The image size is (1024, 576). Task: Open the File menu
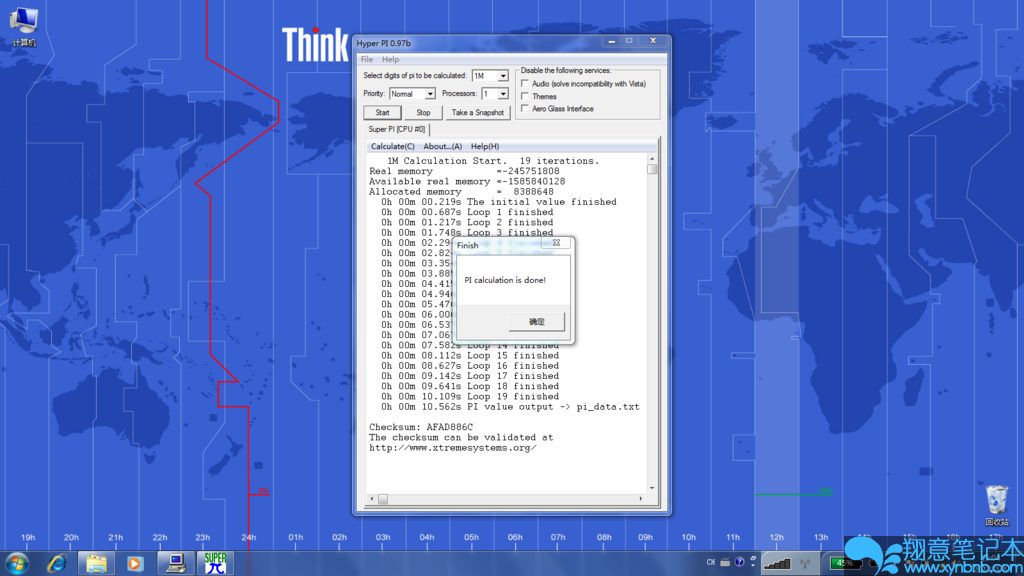(x=367, y=59)
